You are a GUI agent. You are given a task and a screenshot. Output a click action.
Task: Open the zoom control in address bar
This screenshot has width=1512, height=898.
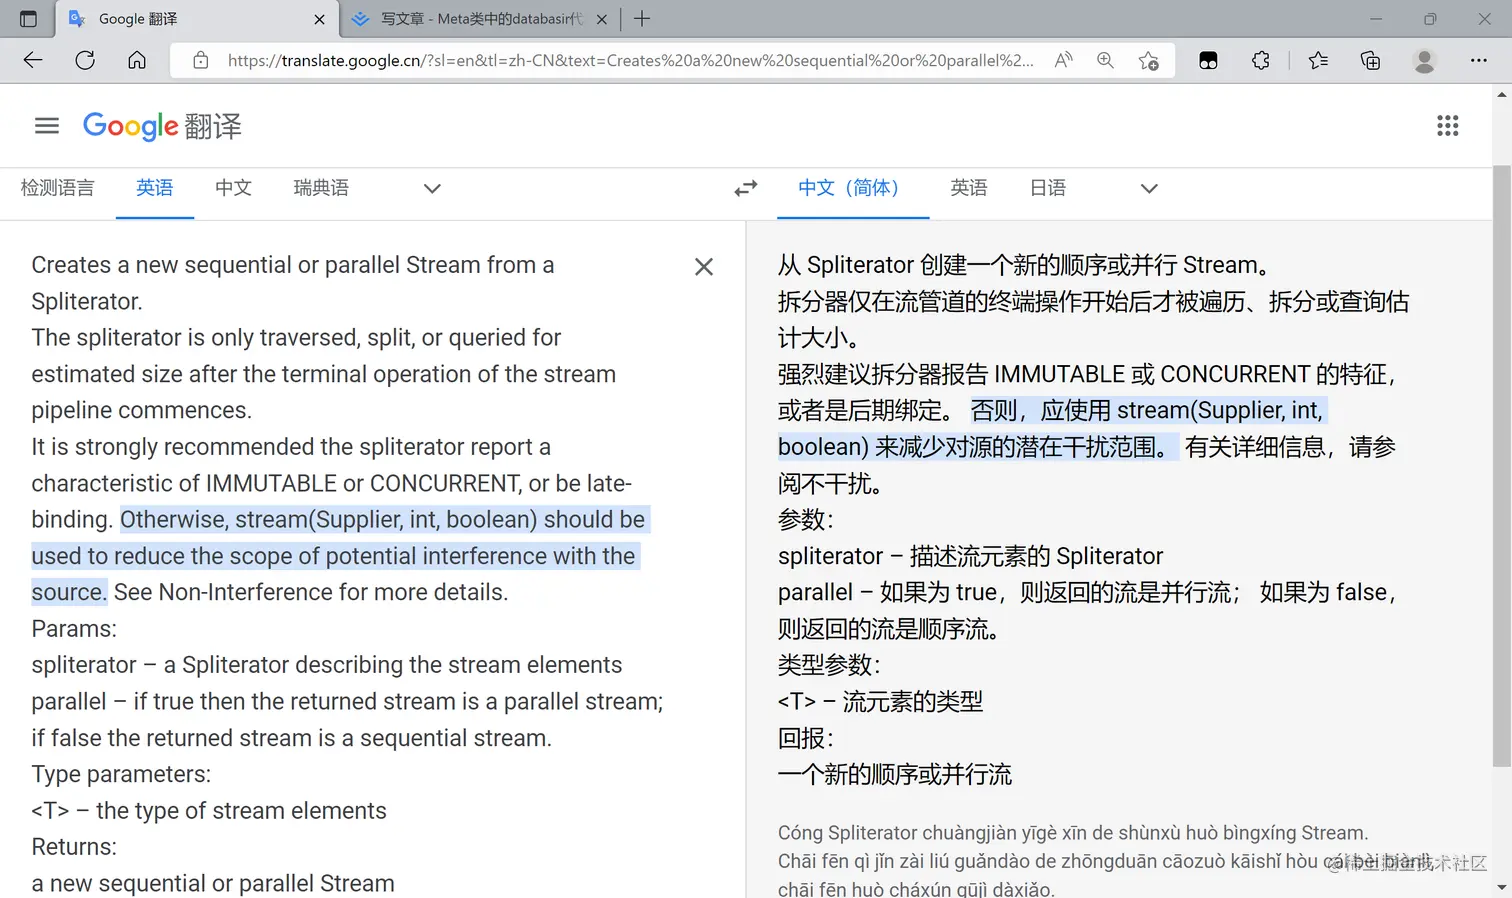click(1105, 60)
